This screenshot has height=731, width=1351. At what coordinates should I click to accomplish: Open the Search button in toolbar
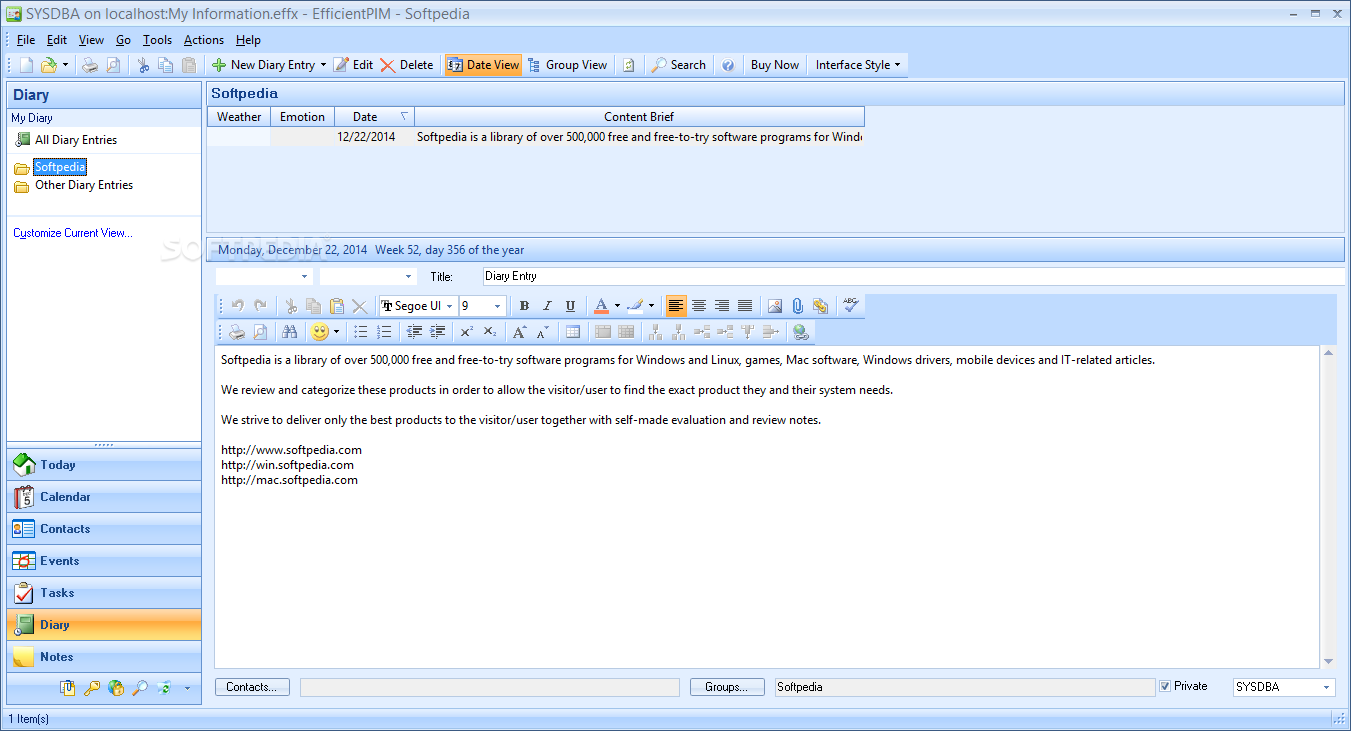(679, 65)
